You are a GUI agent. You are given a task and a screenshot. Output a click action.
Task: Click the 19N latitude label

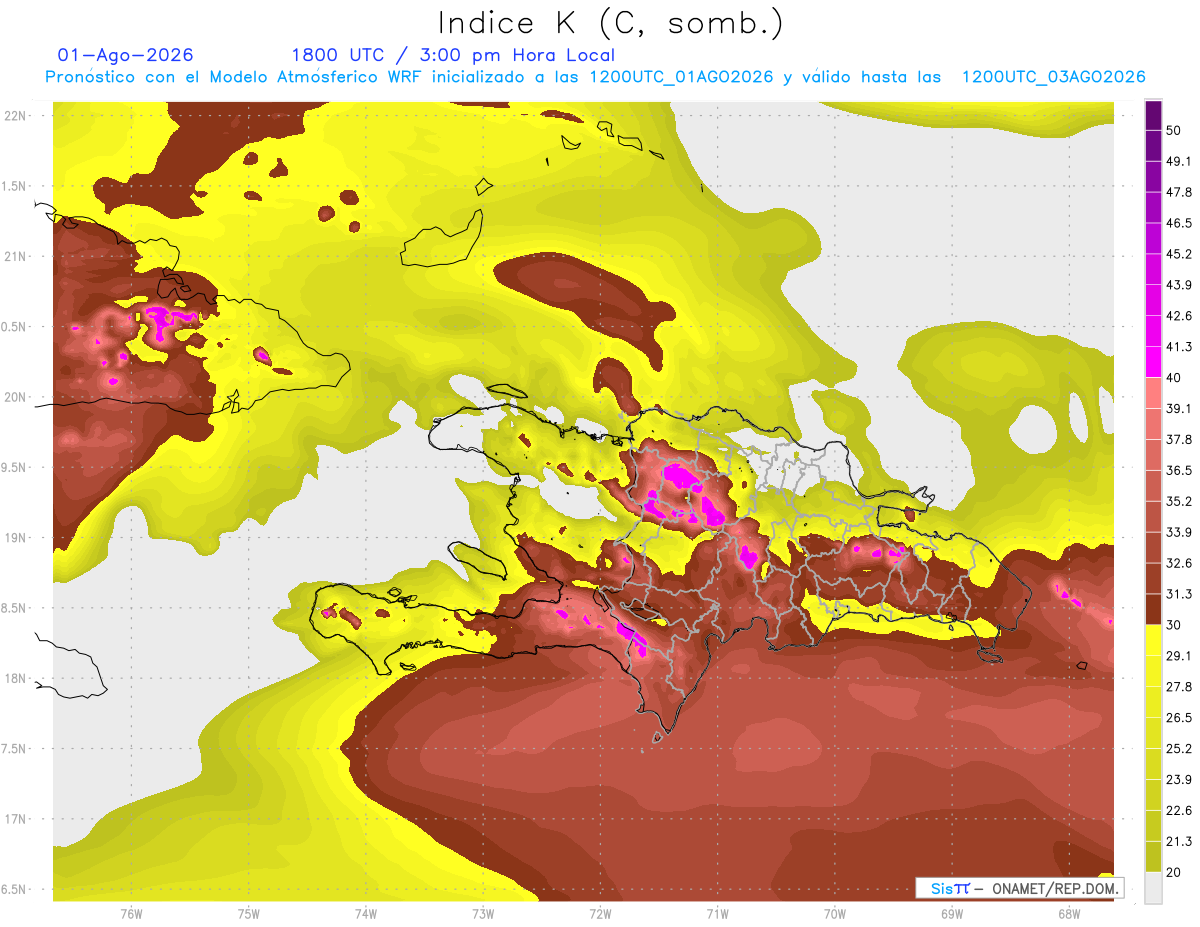(16, 537)
